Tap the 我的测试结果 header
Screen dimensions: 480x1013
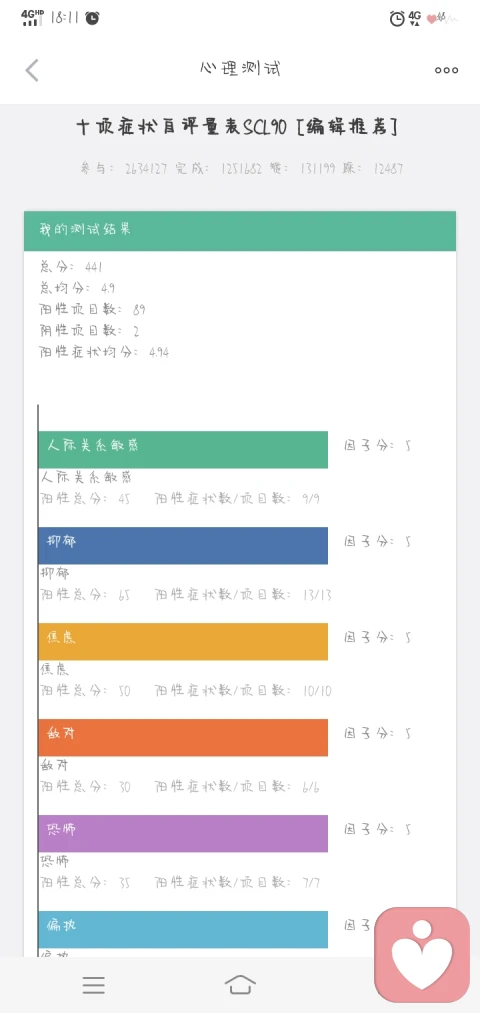pos(240,231)
